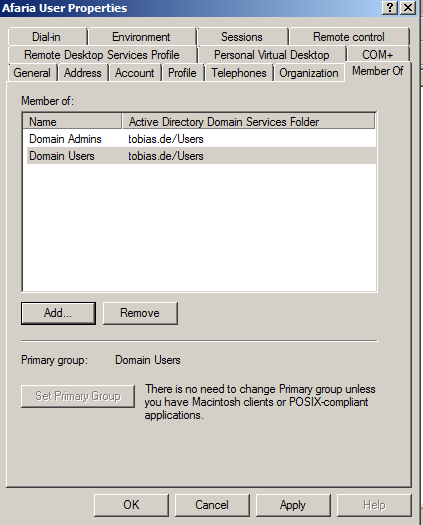Open the Environment tab
423x525 pixels.
(142, 37)
